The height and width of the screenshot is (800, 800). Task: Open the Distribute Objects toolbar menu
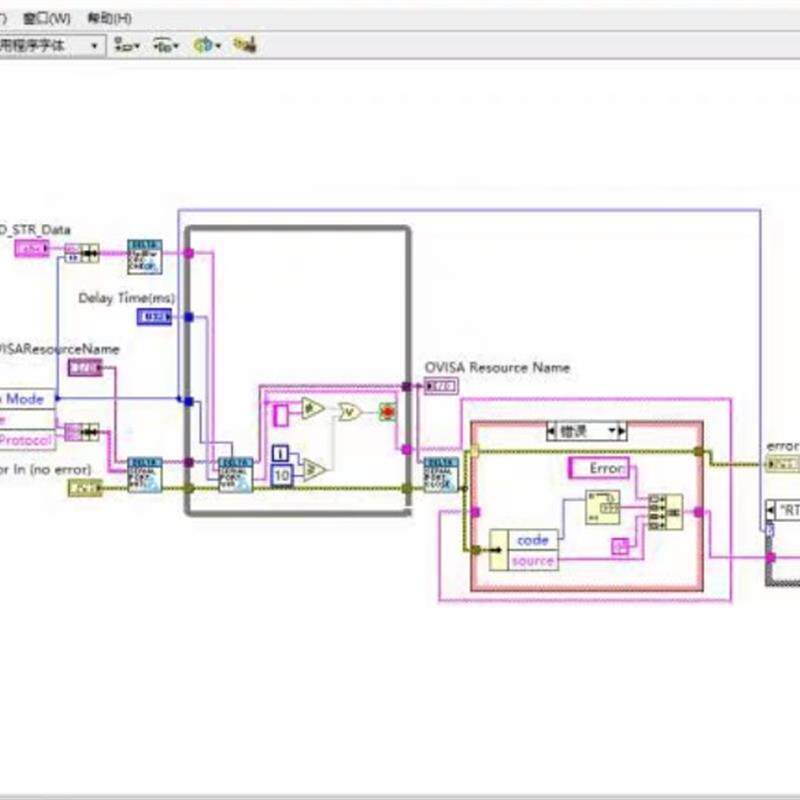click(166, 45)
